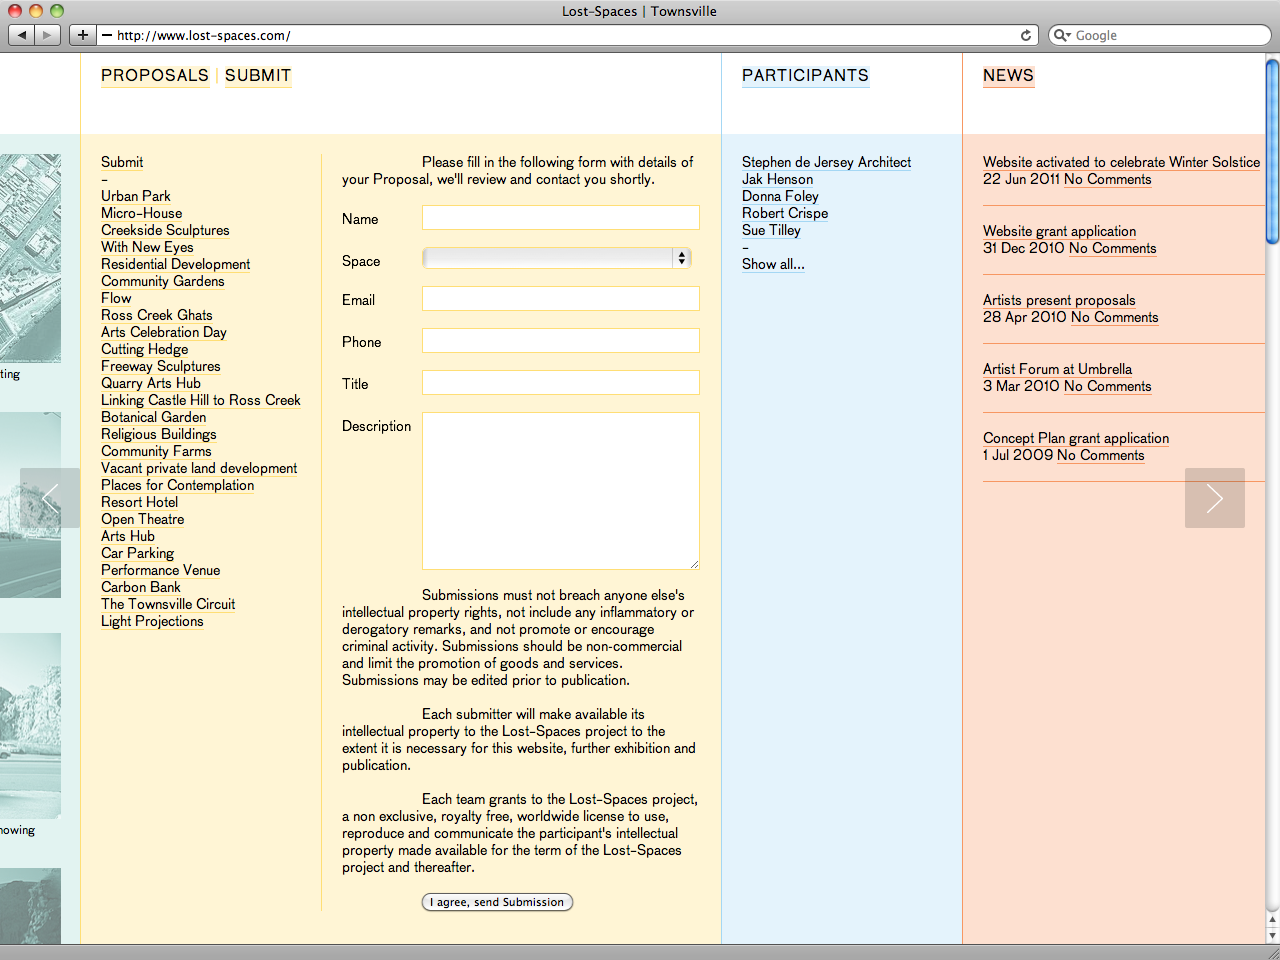Open the PARTICIPANTS section heading
1280x960 pixels.
pyautogui.click(x=805, y=76)
